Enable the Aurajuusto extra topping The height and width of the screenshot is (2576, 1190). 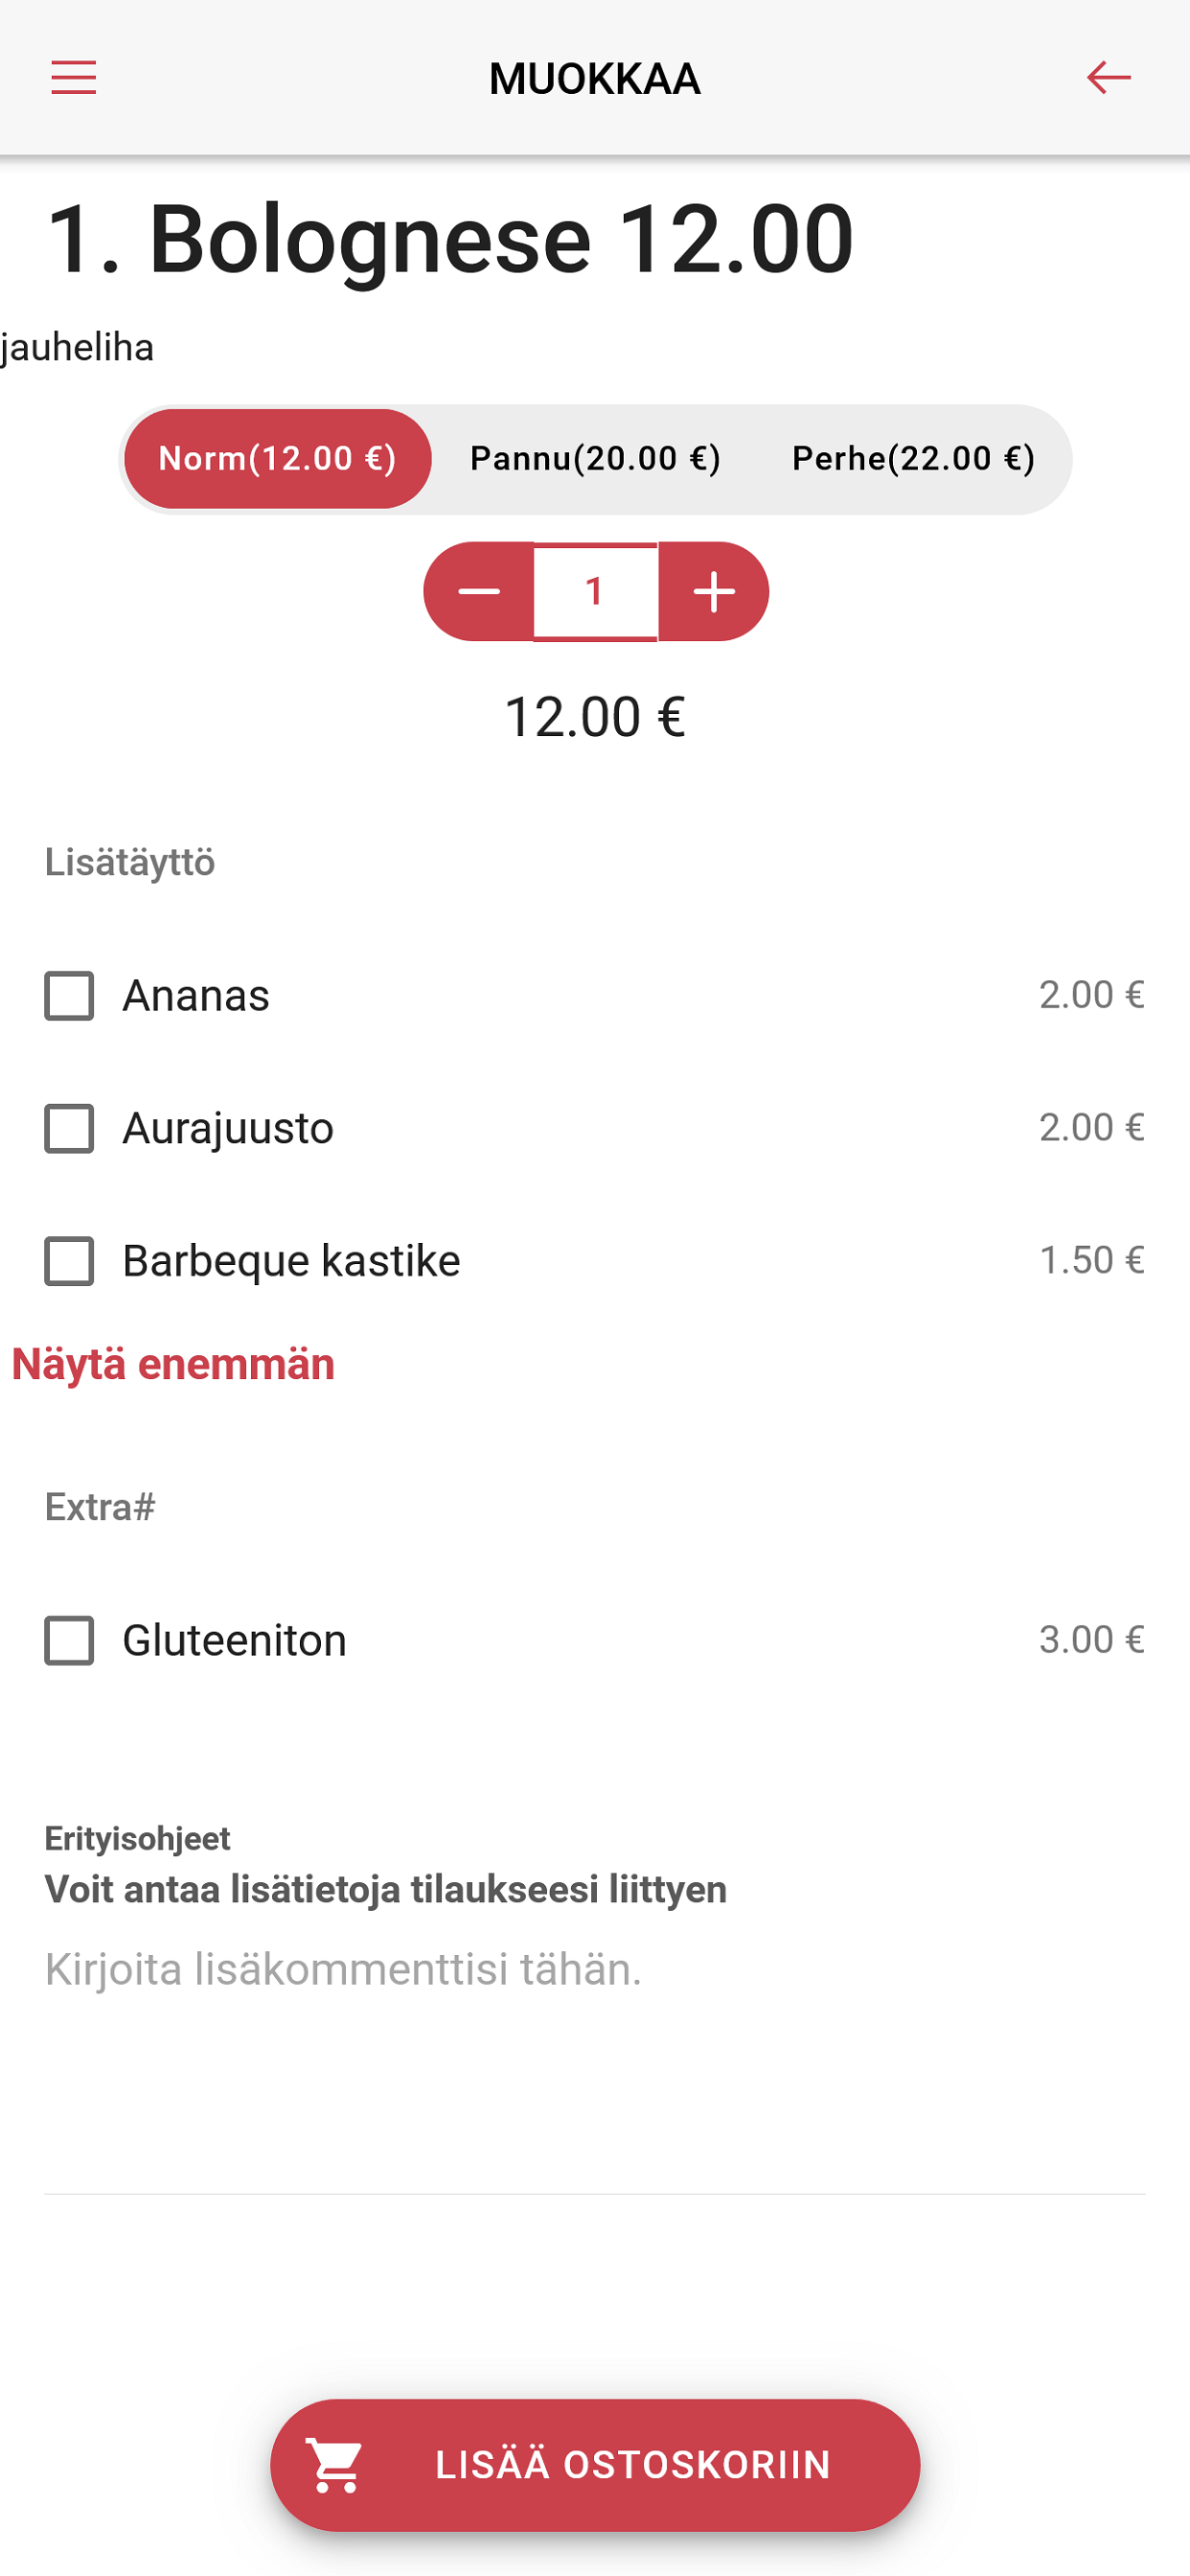click(69, 1129)
